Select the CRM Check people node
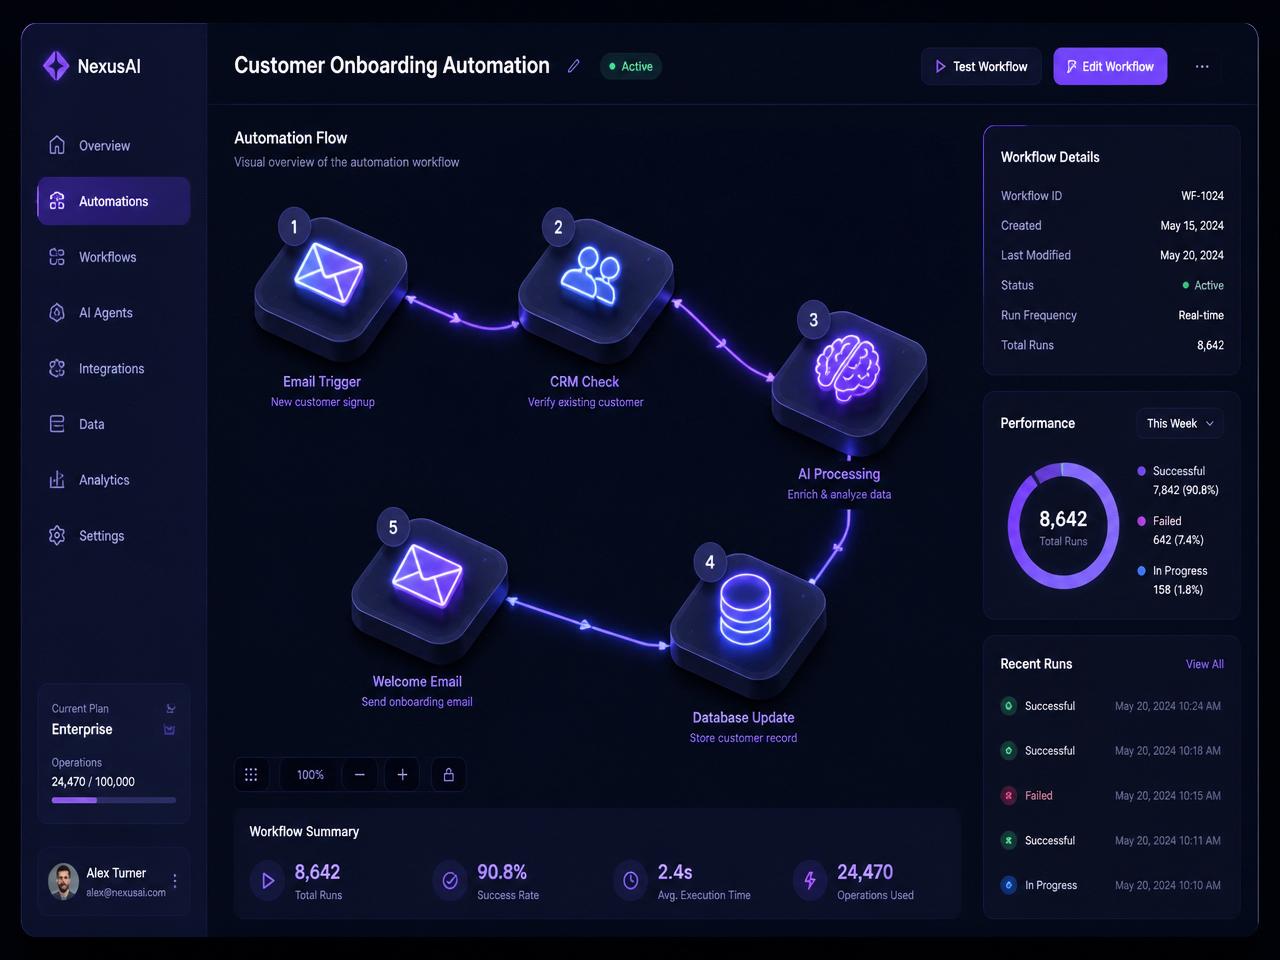Viewport: 1280px width, 960px height. pyautogui.click(x=594, y=290)
